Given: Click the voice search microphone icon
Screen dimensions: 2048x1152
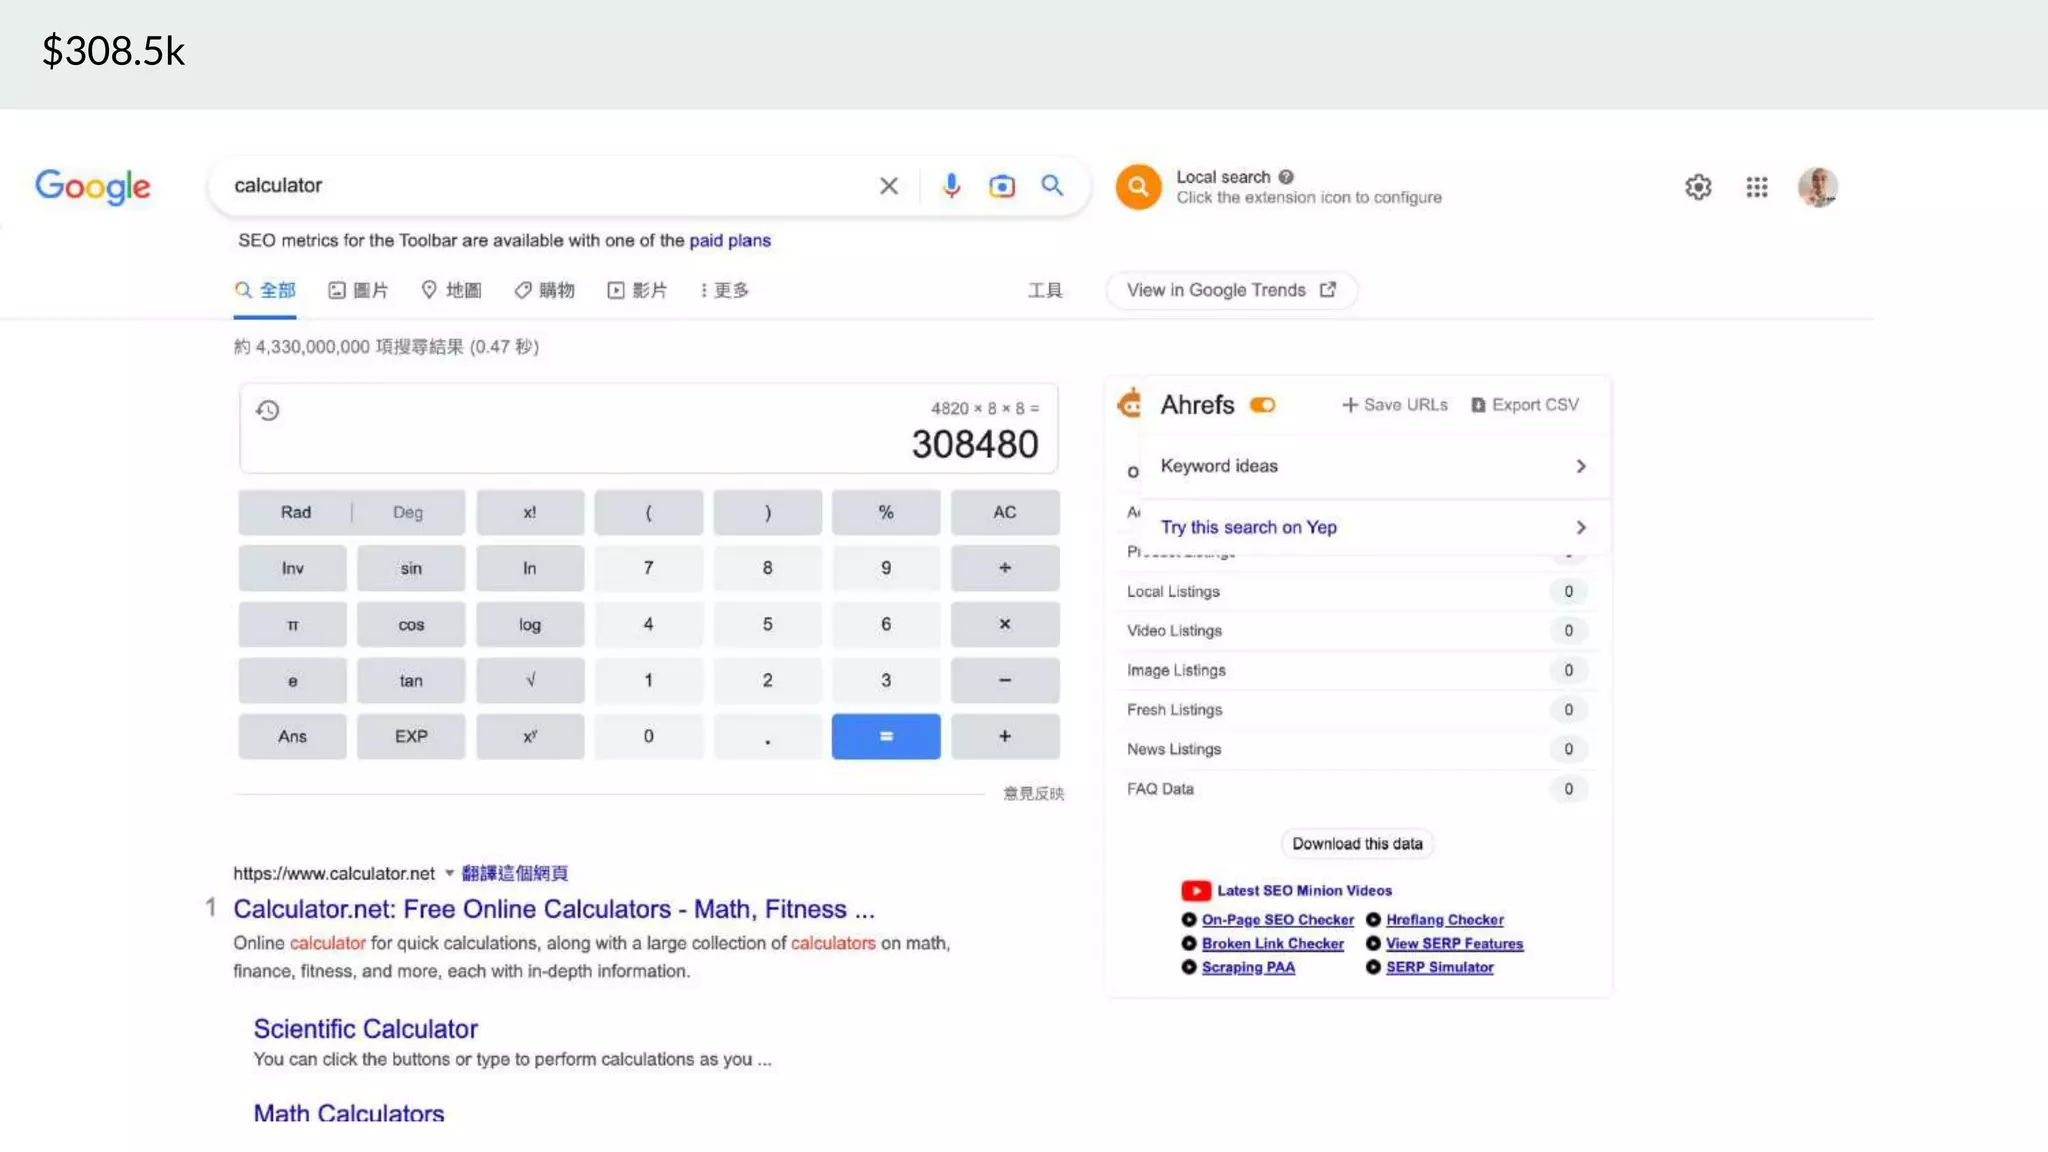Looking at the screenshot, I should pyautogui.click(x=951, y=186).
